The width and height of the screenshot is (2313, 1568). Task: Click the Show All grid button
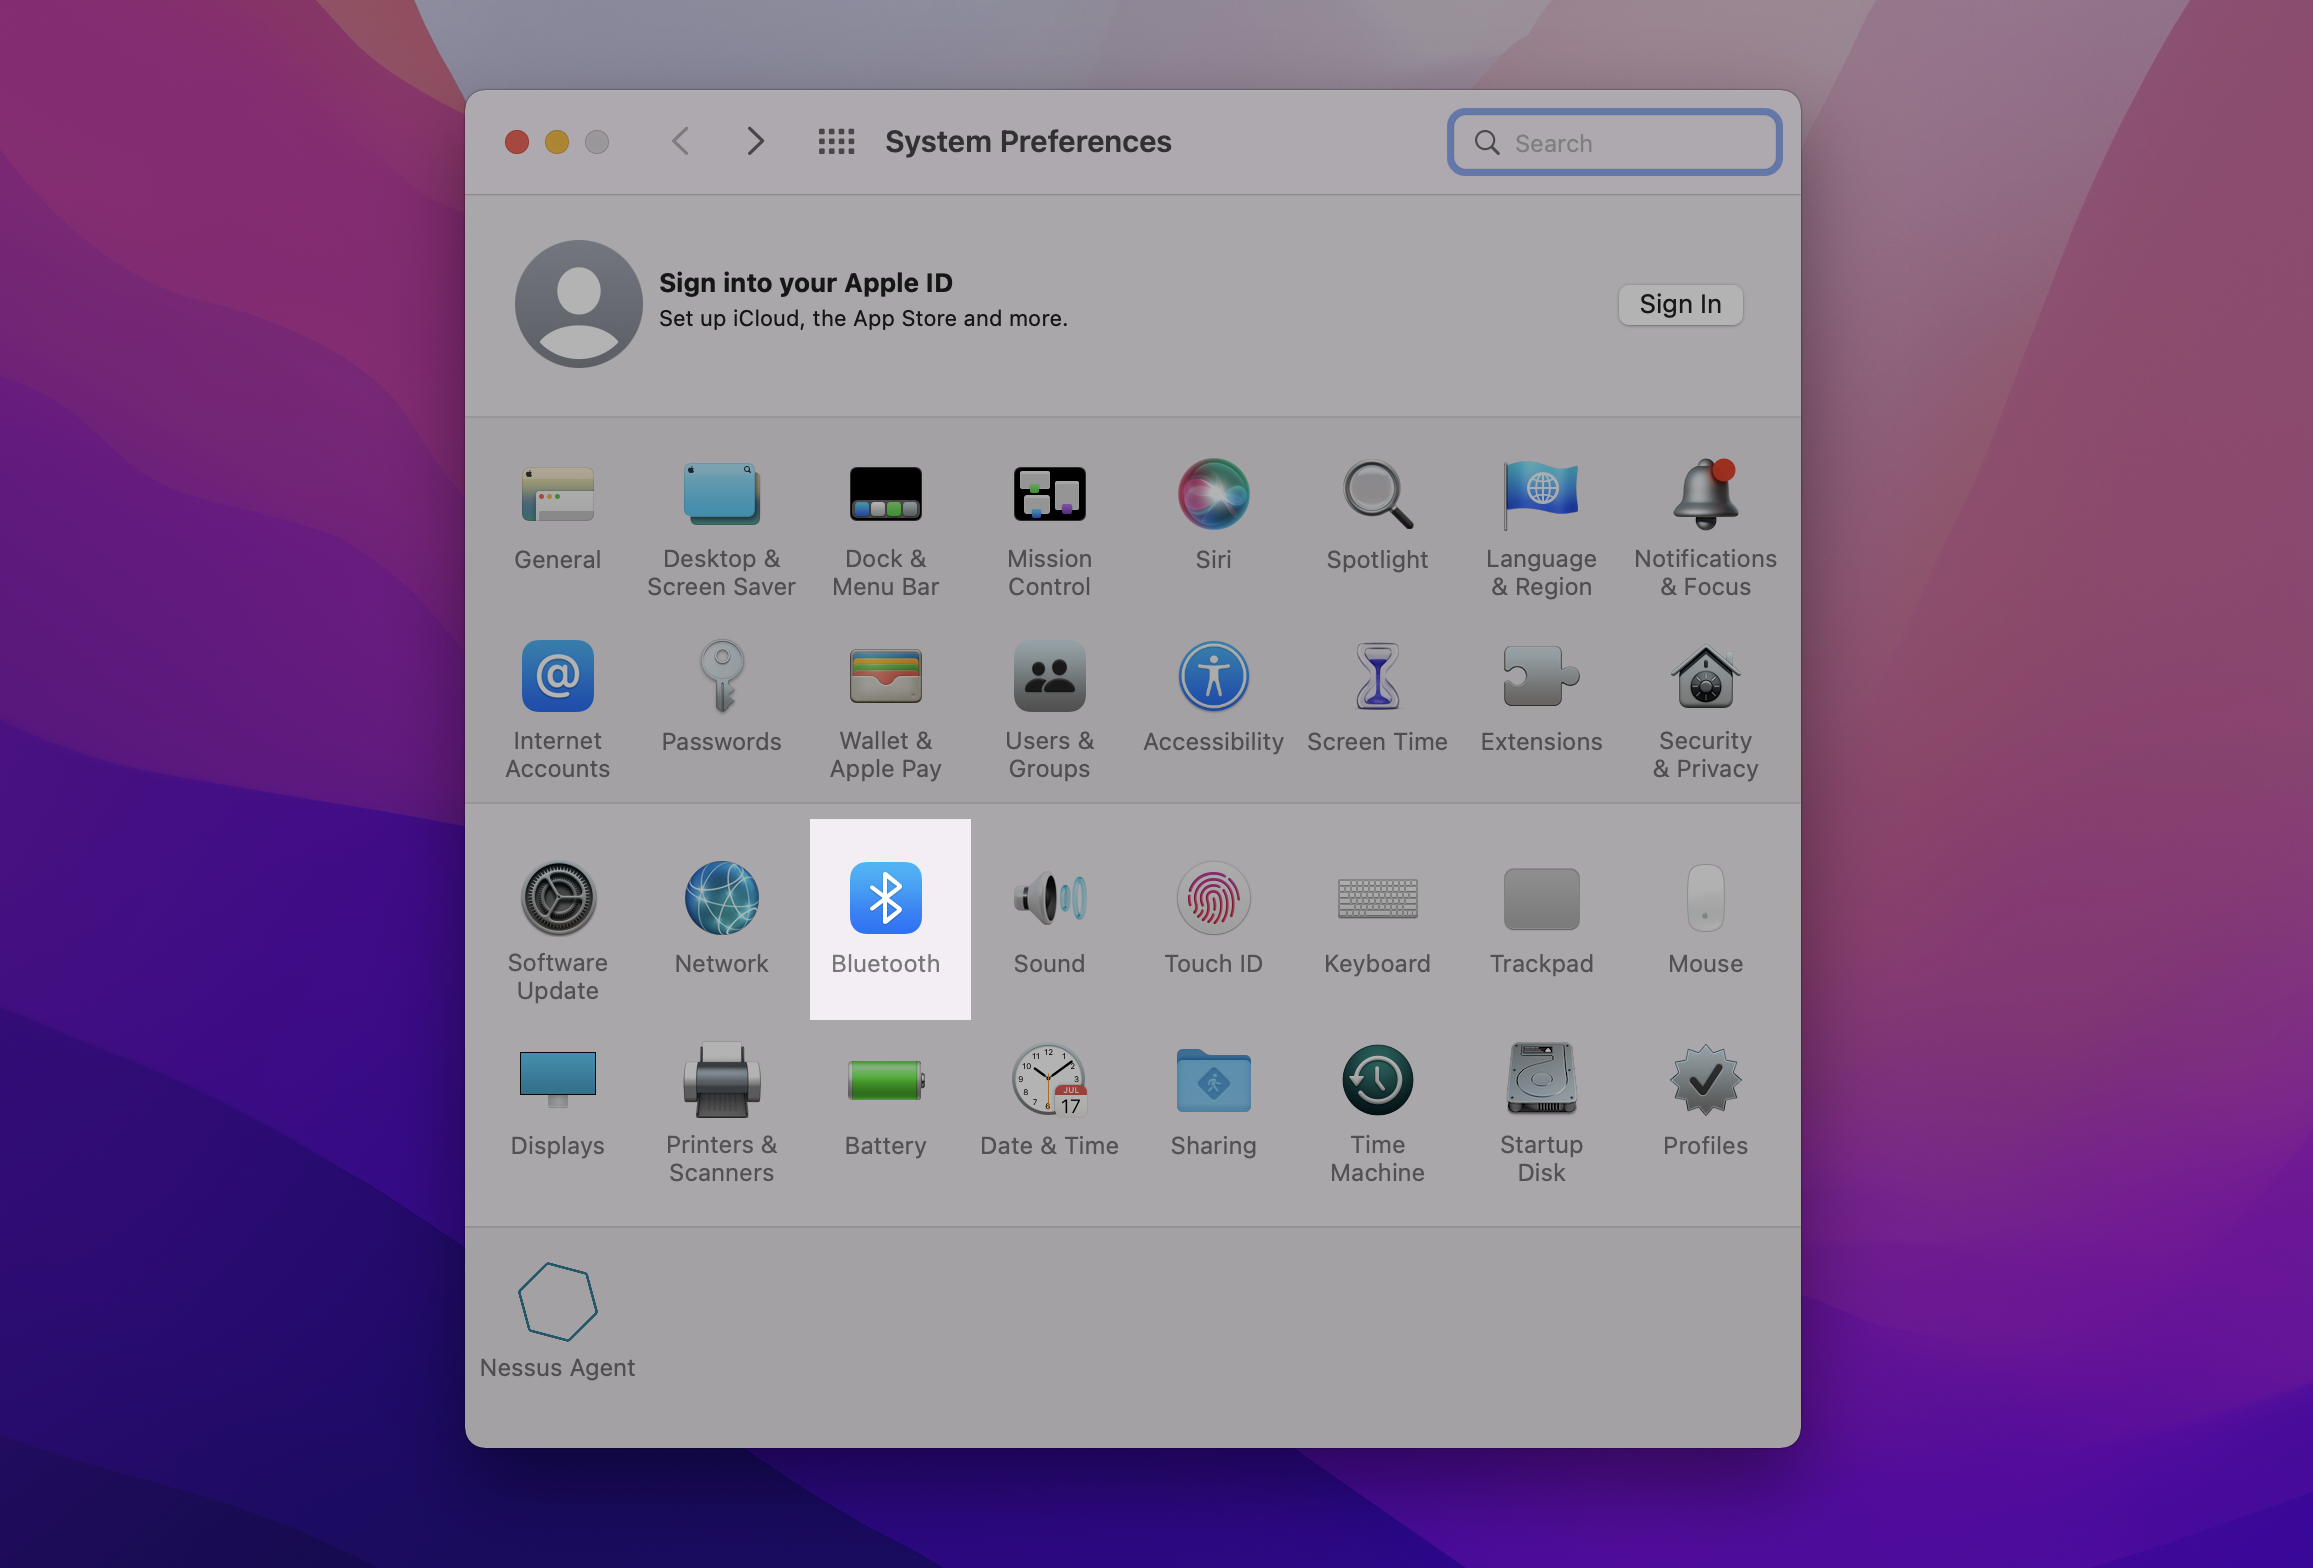click(x=836, y=142)
